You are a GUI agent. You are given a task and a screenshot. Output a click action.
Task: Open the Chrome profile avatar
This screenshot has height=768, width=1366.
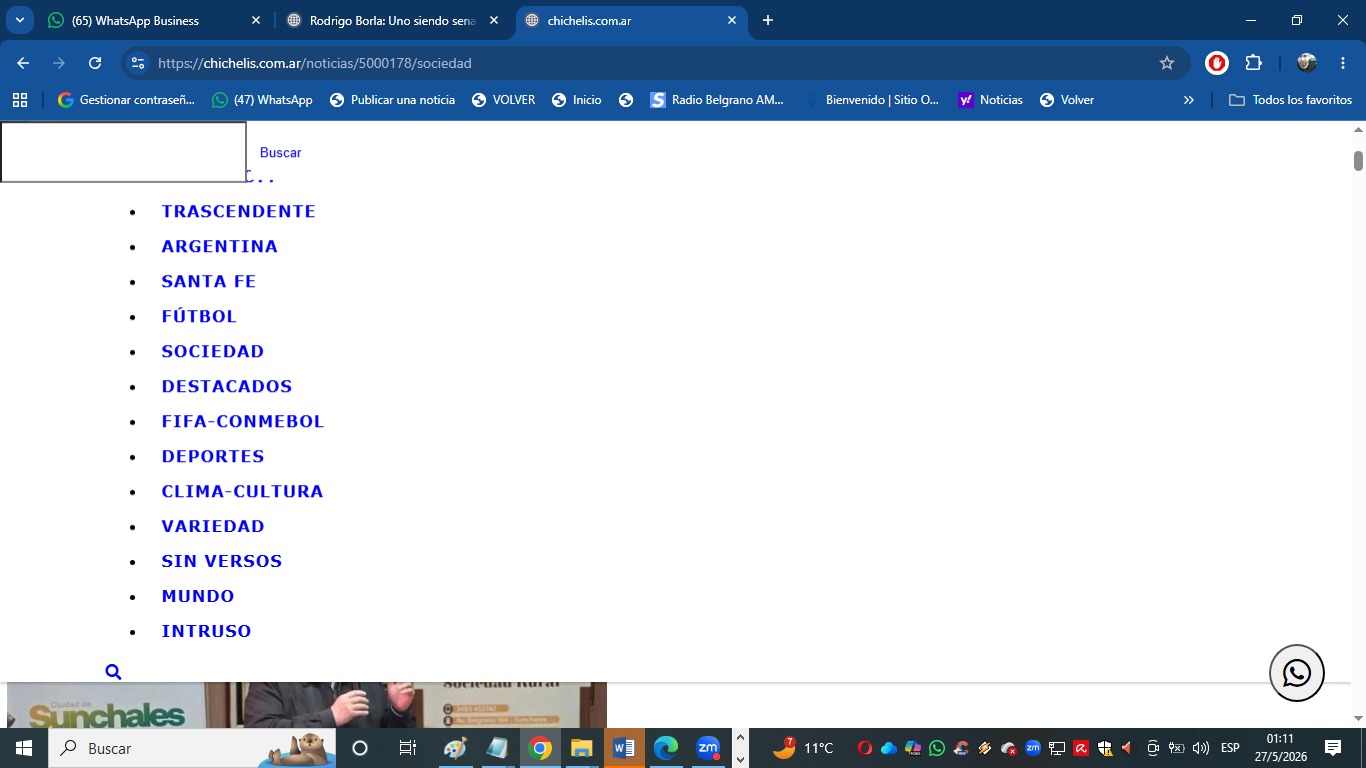pyautogui.click(x=1307, y=63)
